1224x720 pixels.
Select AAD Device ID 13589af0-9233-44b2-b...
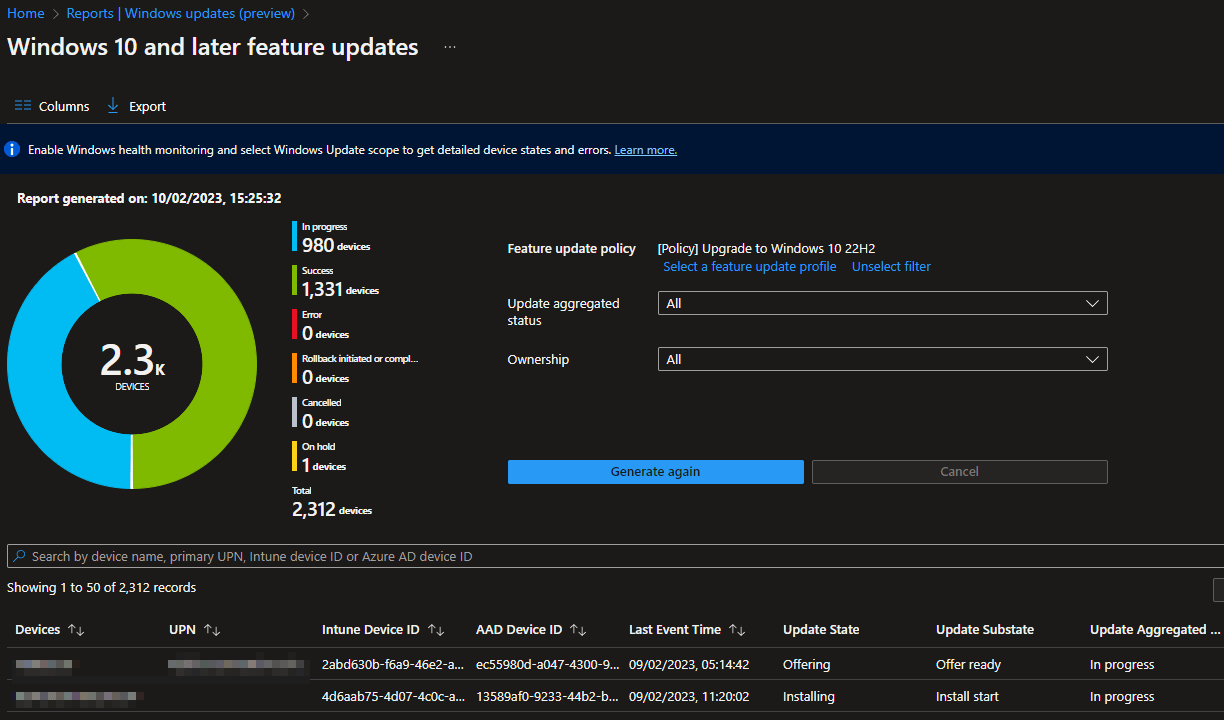coord(547,697)
